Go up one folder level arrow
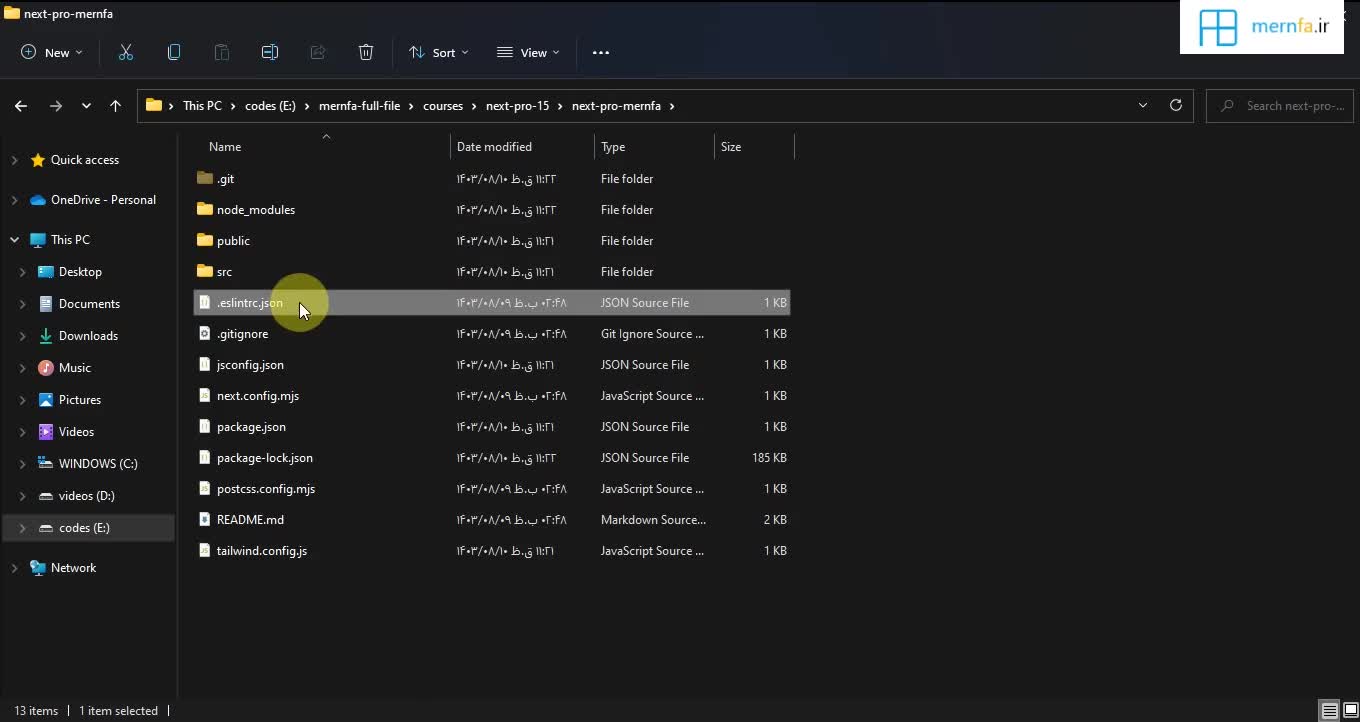 coord(115,106)
